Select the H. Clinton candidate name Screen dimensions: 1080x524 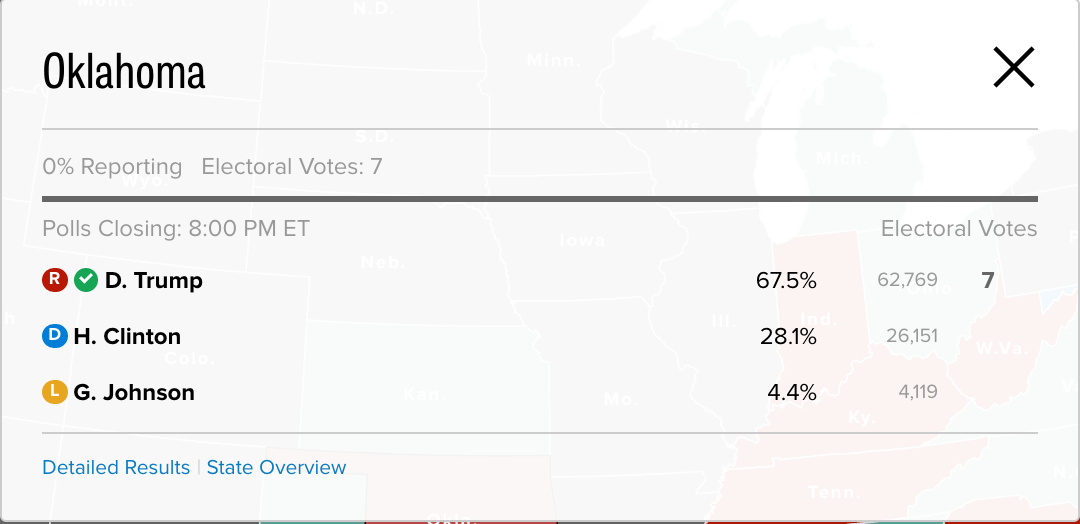pos(127,336)
